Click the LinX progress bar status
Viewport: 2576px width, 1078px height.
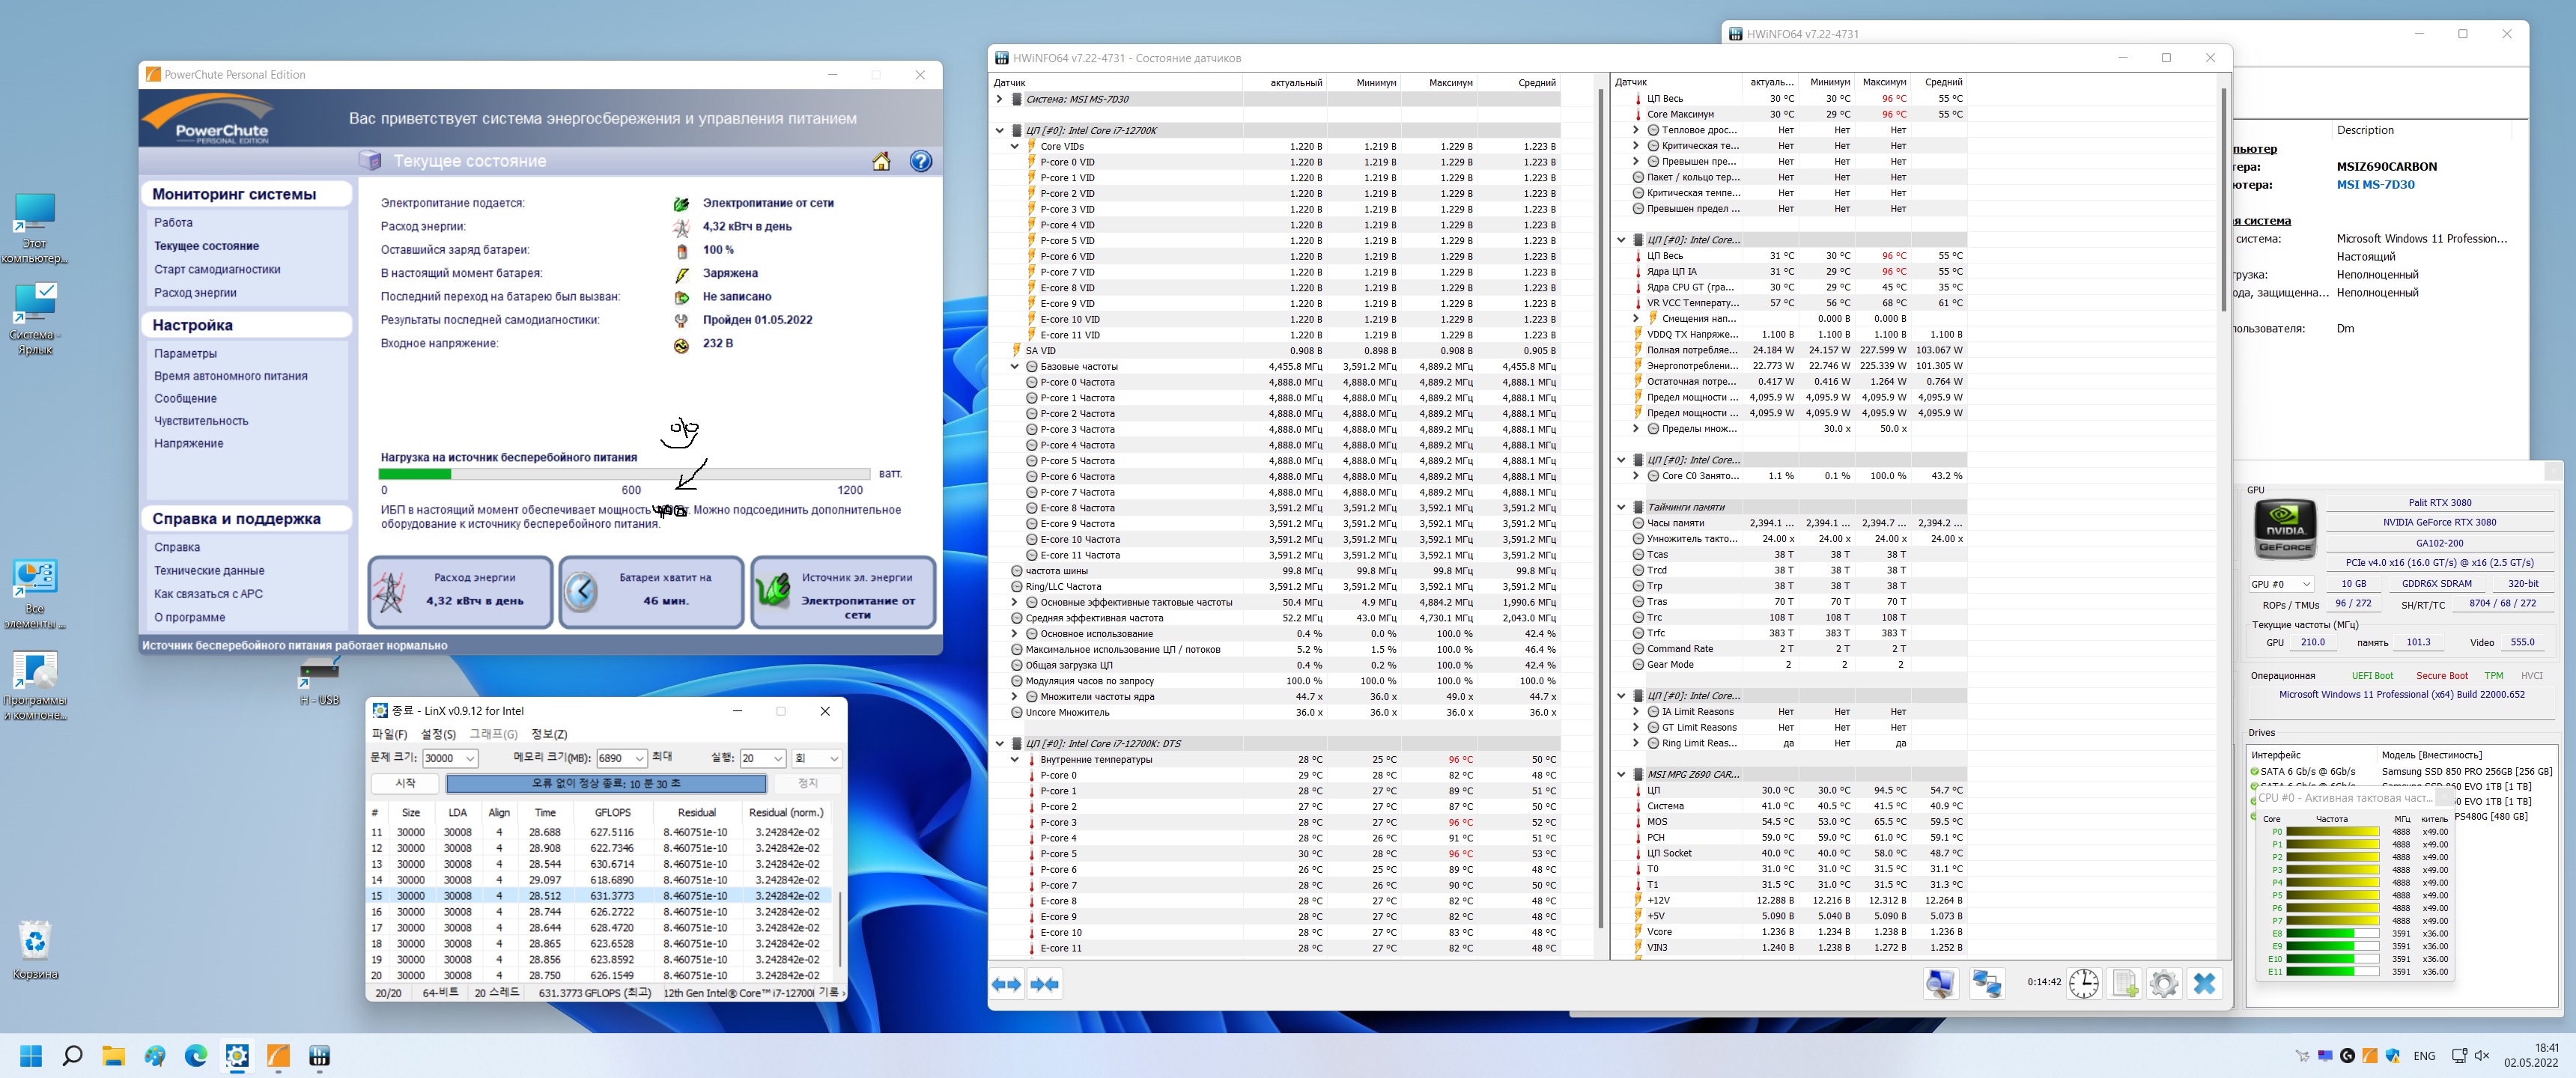click(606, 784)
